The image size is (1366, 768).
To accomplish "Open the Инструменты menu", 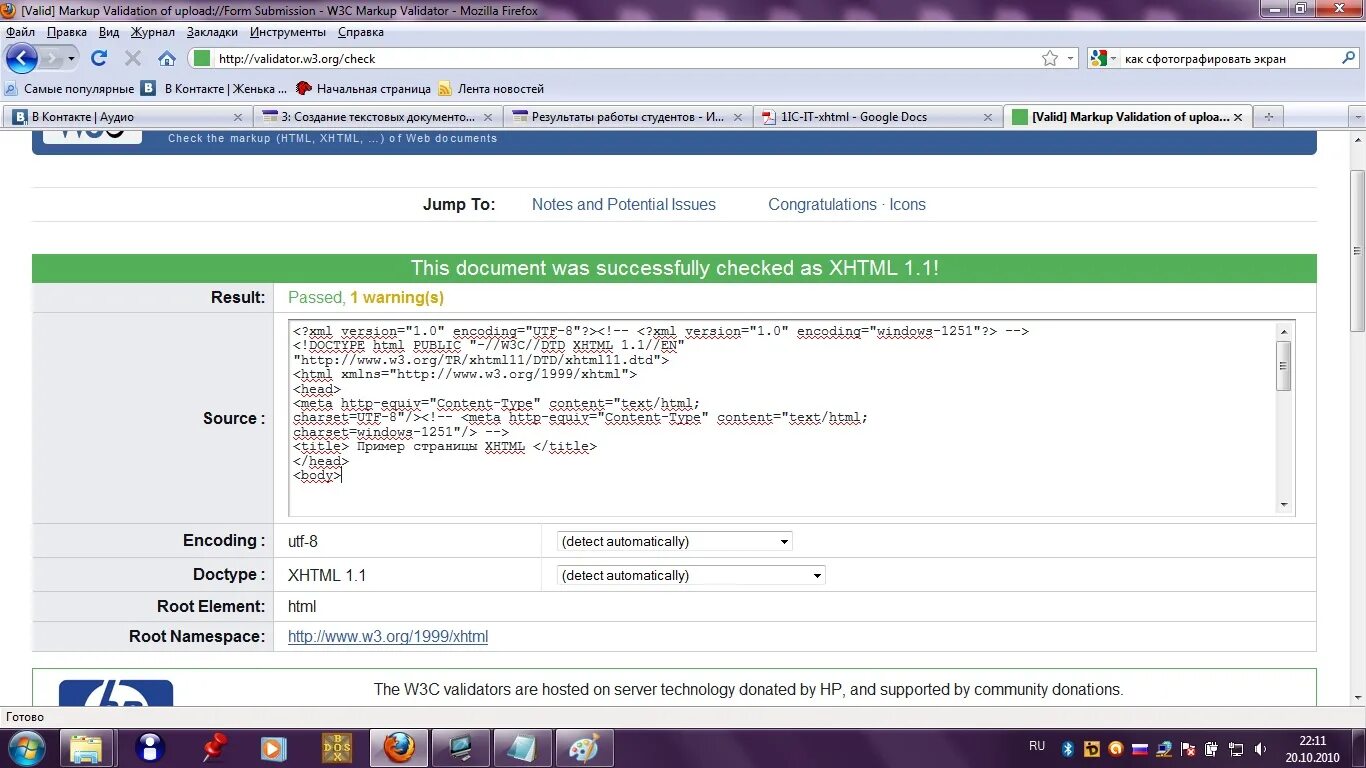I will pyautogui.click(x=288, y=32).
